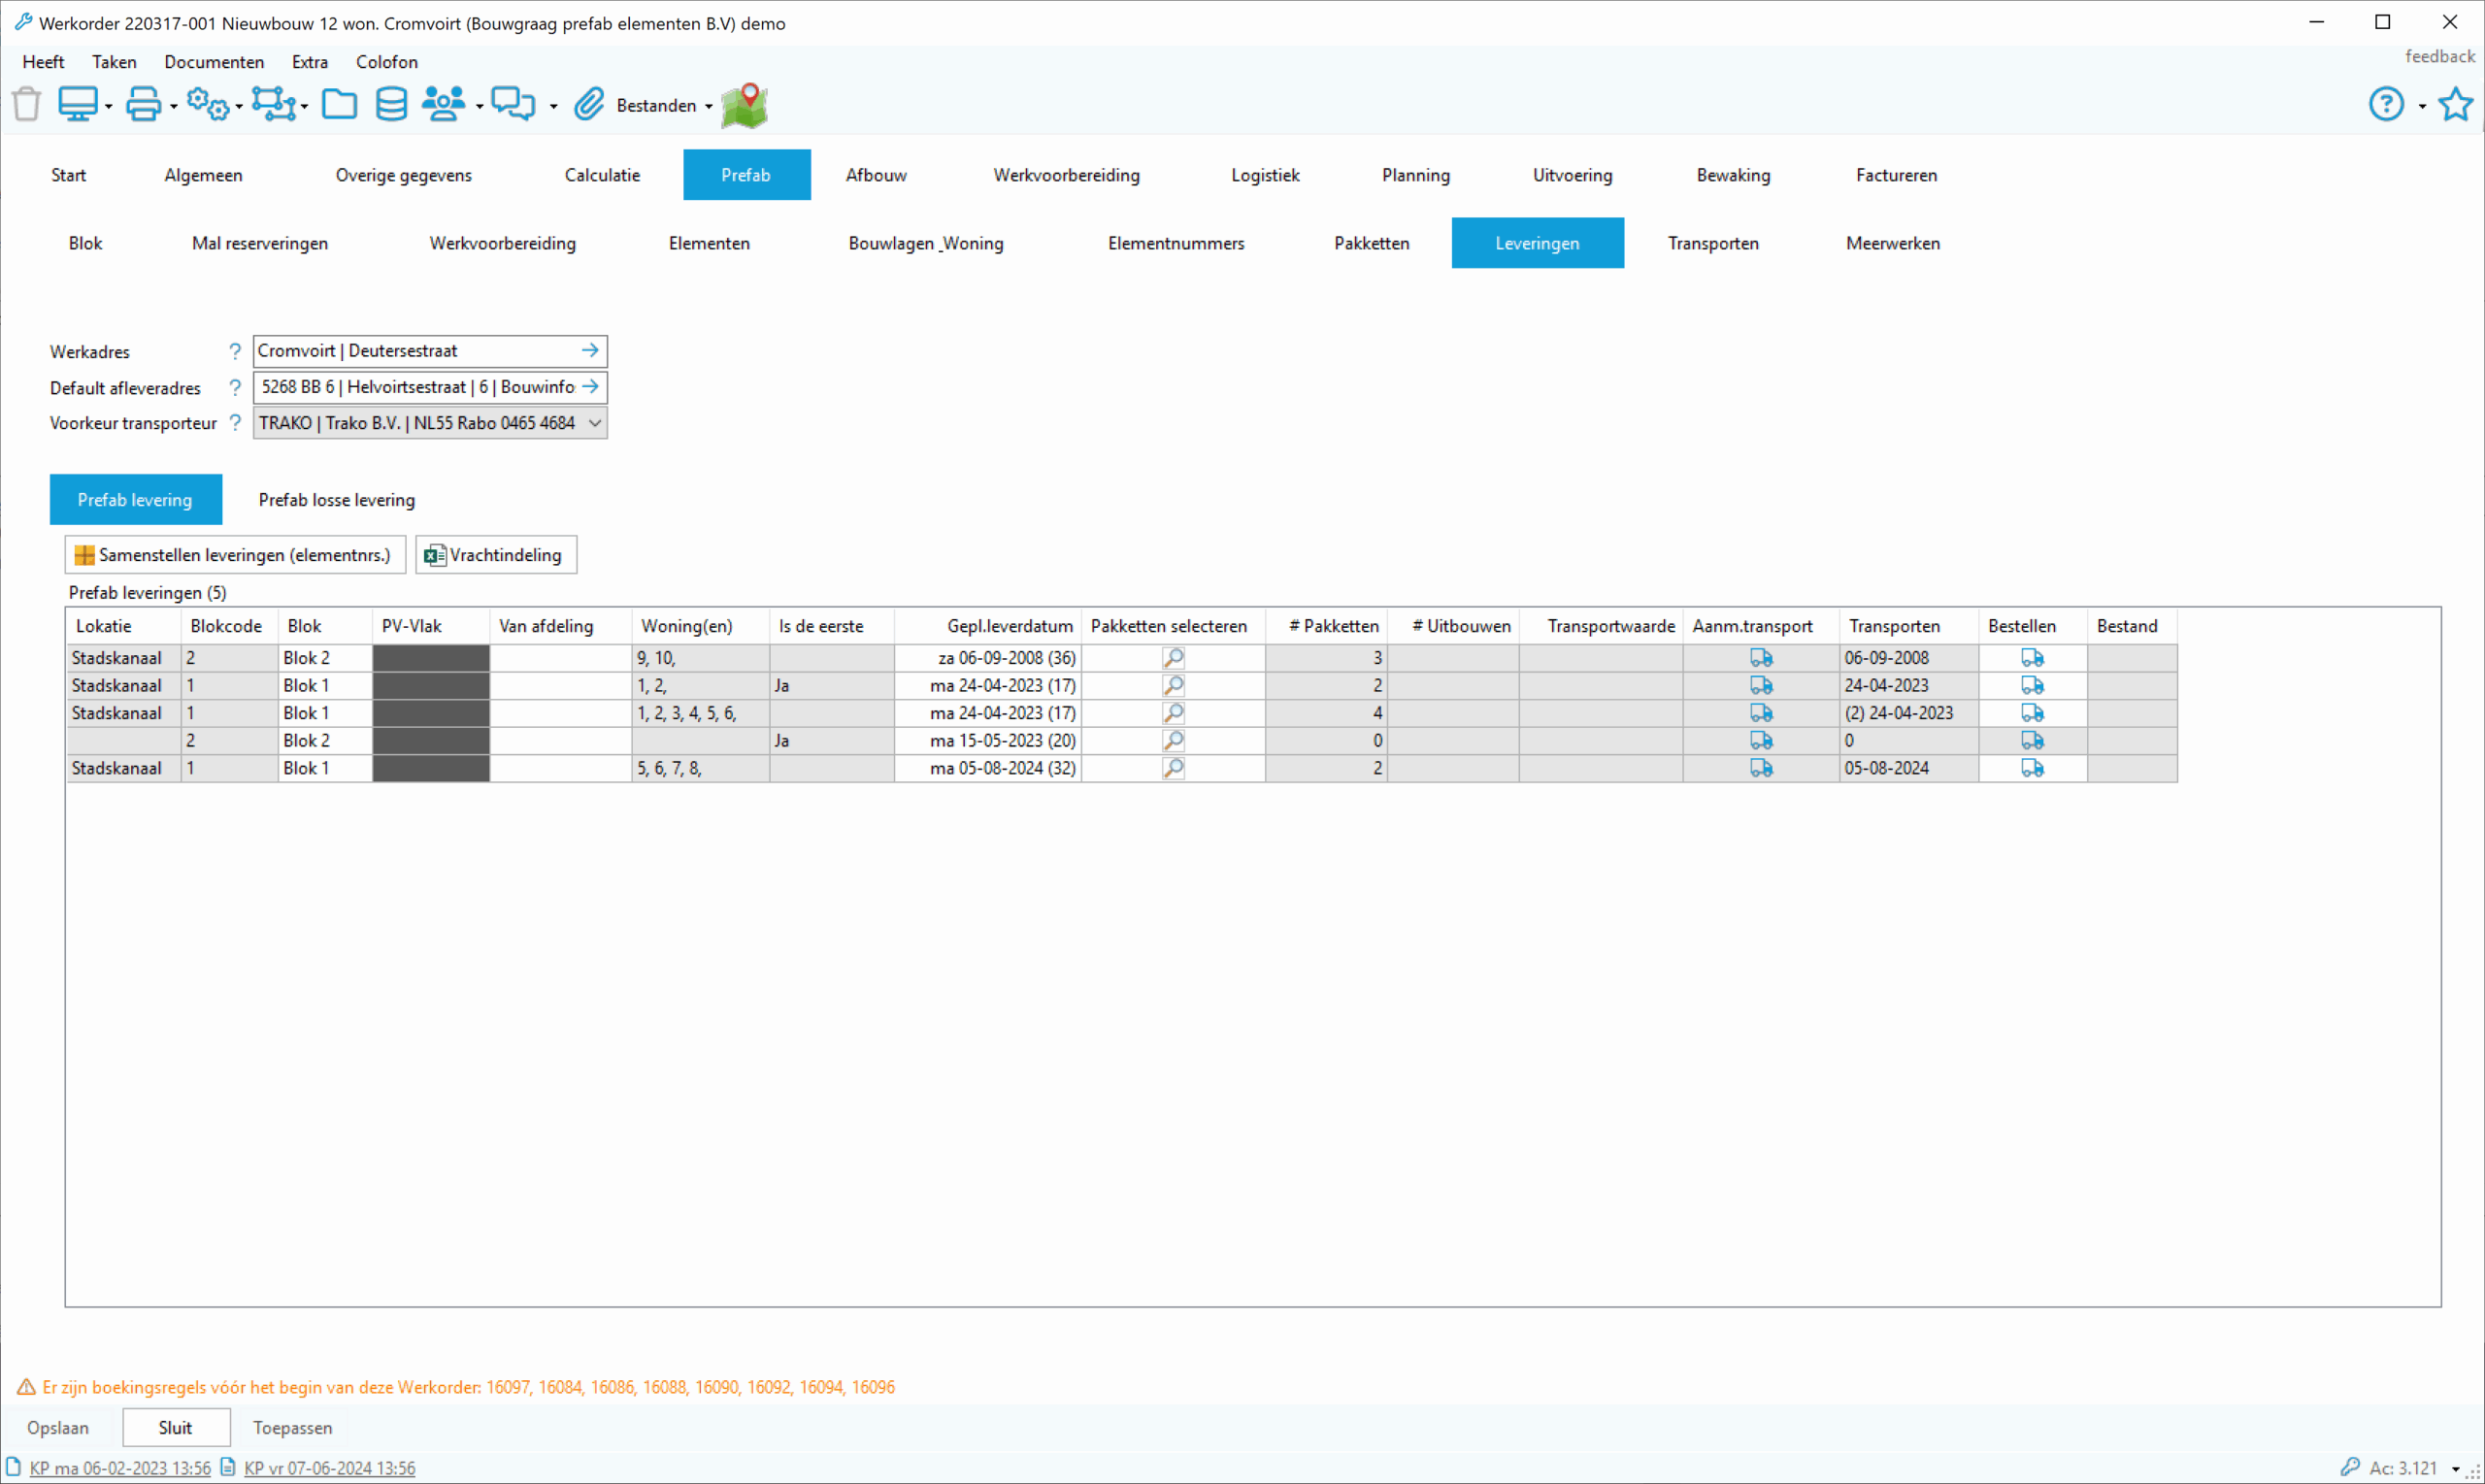The image size is (2485, 1484).
Task: Click Samenstellen leveringen button
Action: point(235,555)
